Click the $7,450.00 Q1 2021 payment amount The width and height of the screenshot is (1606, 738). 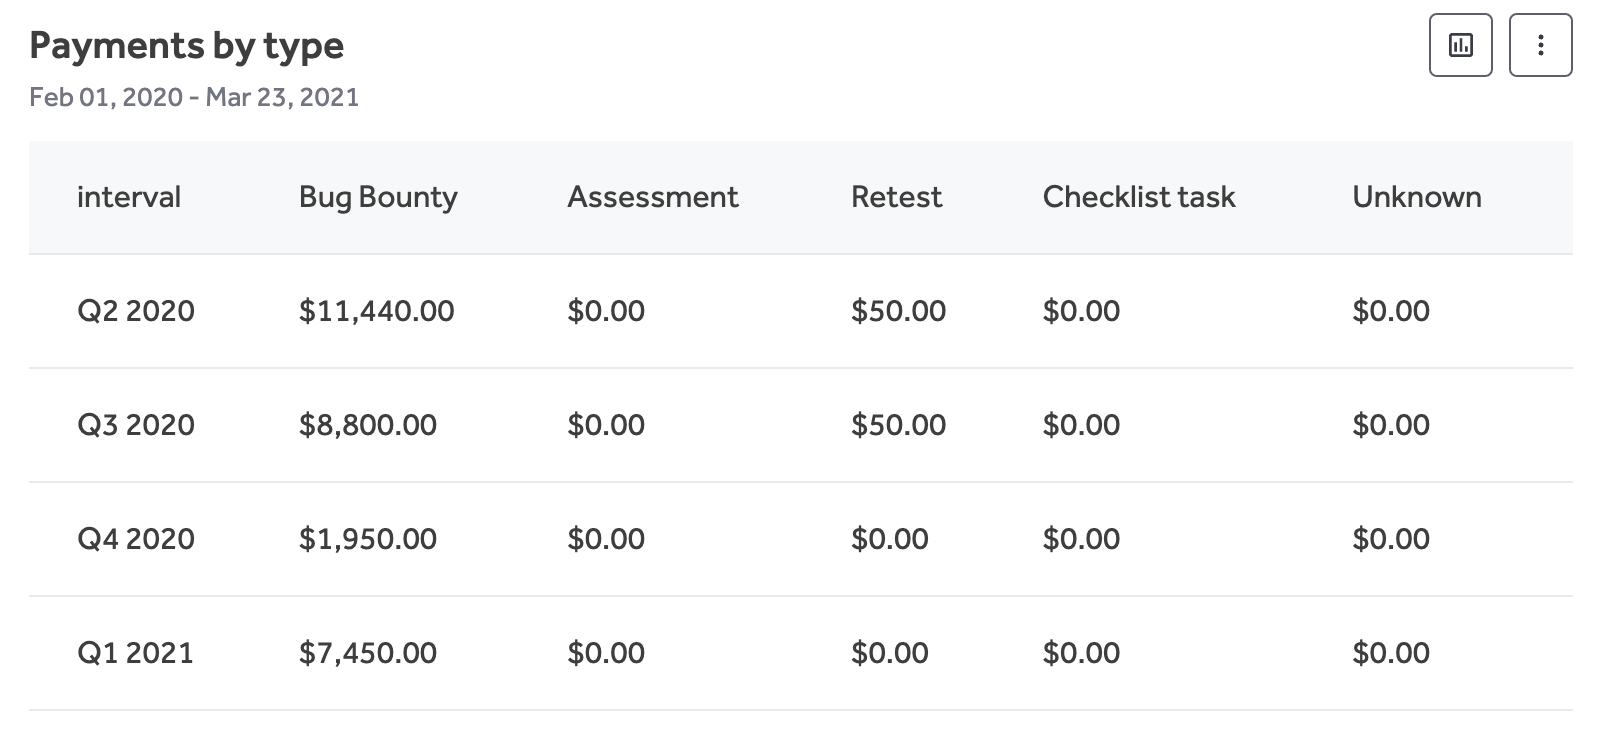(367, 653)
